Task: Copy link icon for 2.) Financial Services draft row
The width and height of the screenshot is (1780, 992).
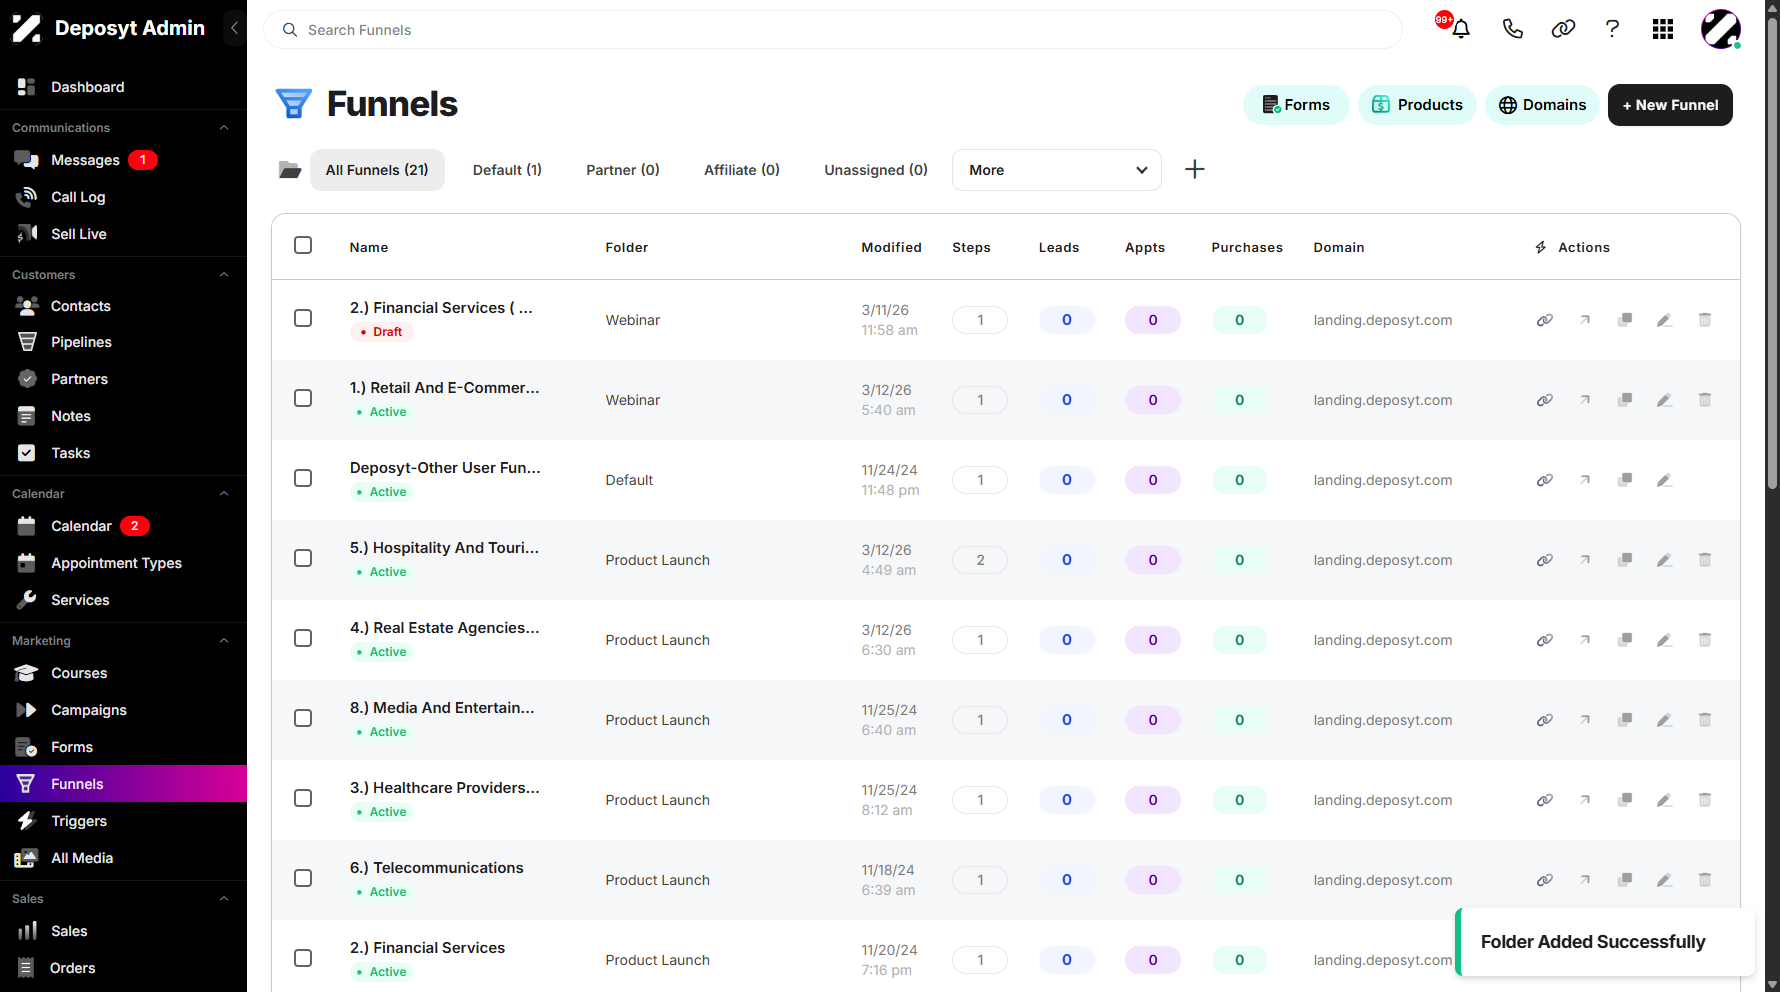Action: (x=1545, y=320)
